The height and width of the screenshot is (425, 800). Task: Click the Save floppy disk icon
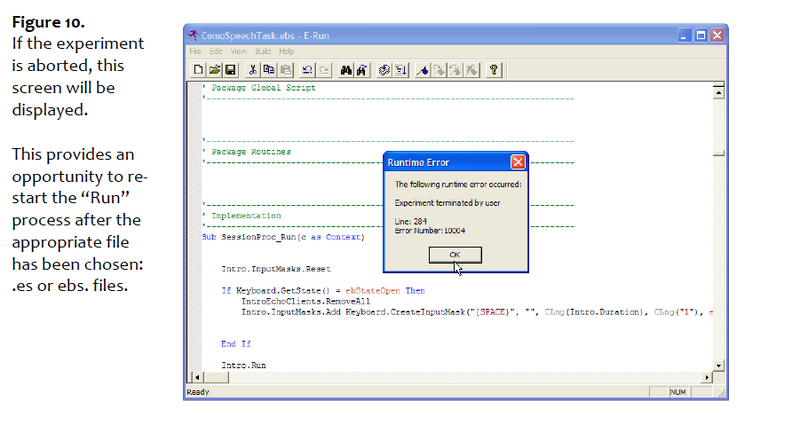click(230, 70)
